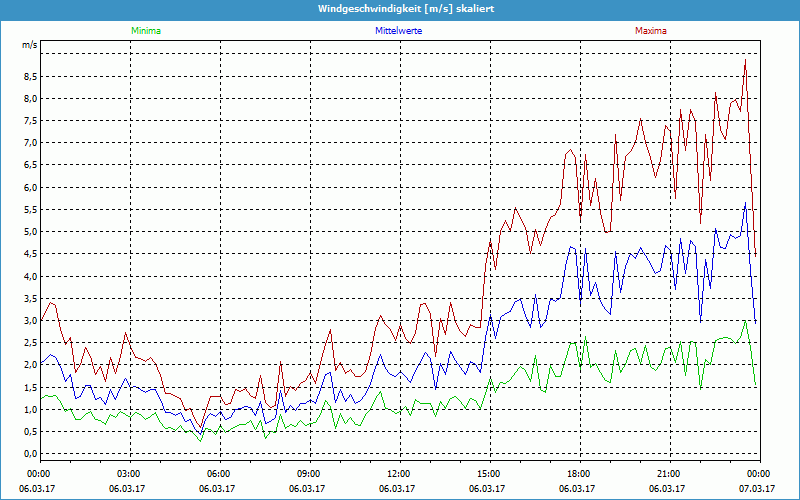
Task: Click the 07.03.17 date label
Action: pos(758,489)
